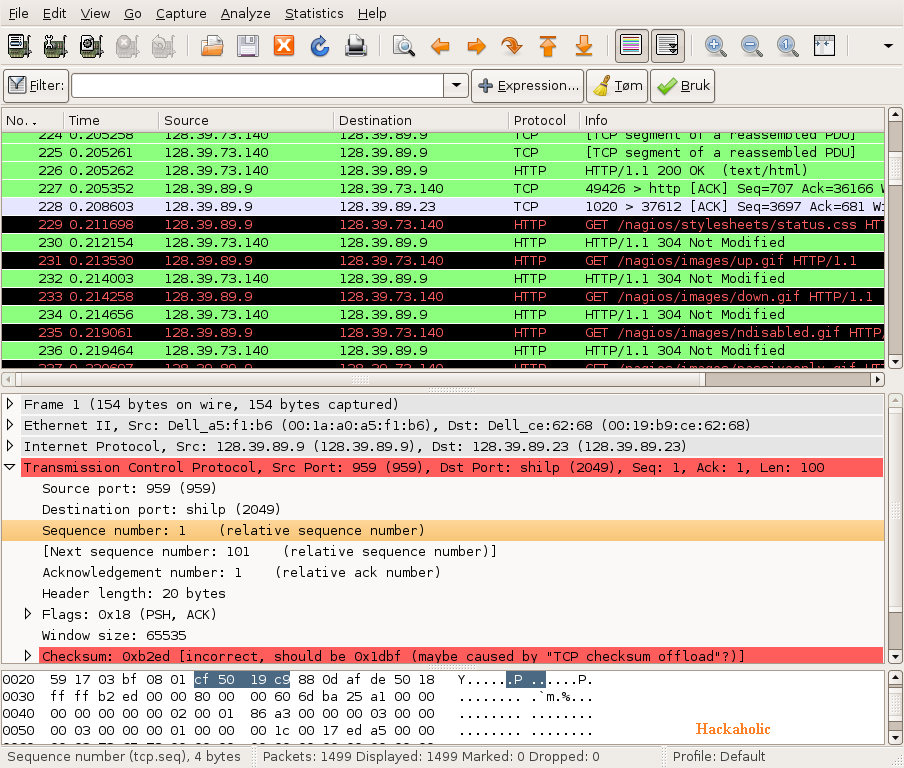904x768 pixels.
Task: Reload the capture file
Action: click(320, 46)
